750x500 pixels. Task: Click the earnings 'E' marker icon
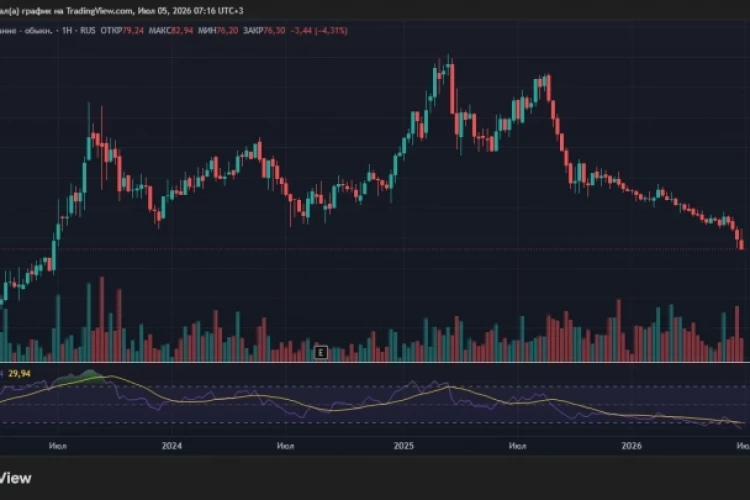pos(320,353)
